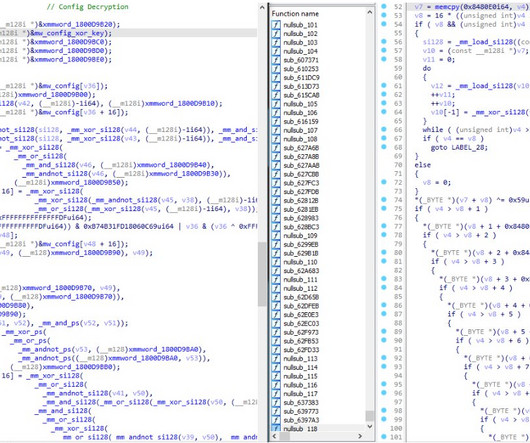Click the function icon beside sub_616159

276,122
